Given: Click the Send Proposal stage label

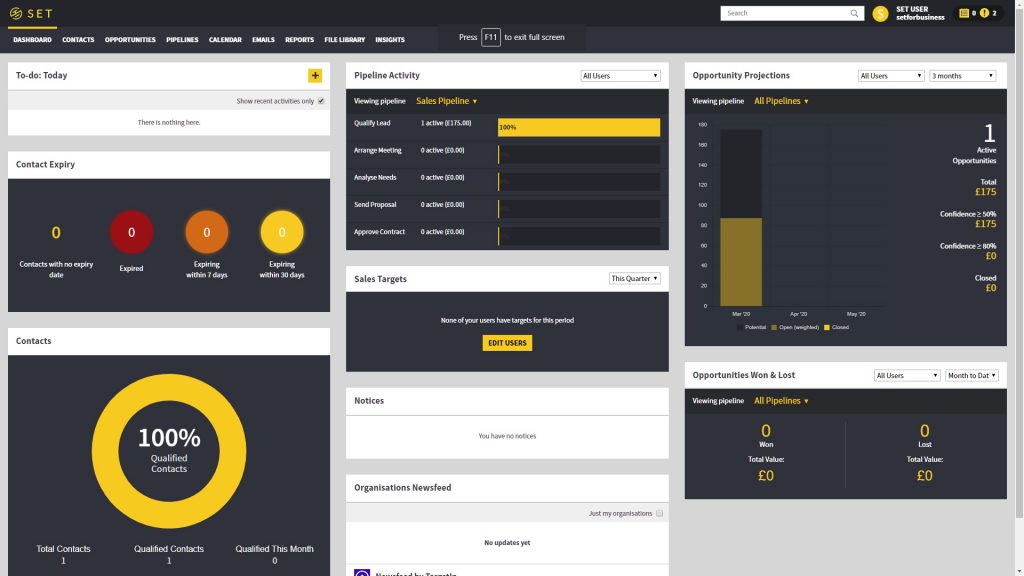Looking at the screenshot, I should 375,204.
